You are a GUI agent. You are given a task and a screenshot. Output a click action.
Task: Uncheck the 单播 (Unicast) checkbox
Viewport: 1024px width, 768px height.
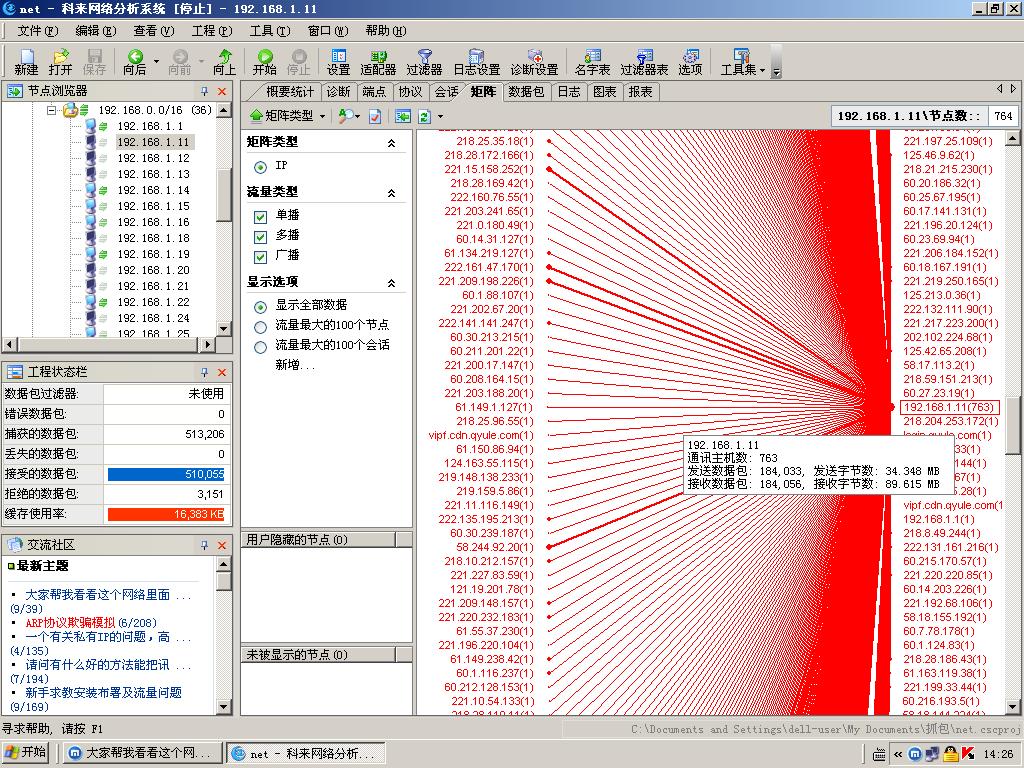[x=261, y=216]
